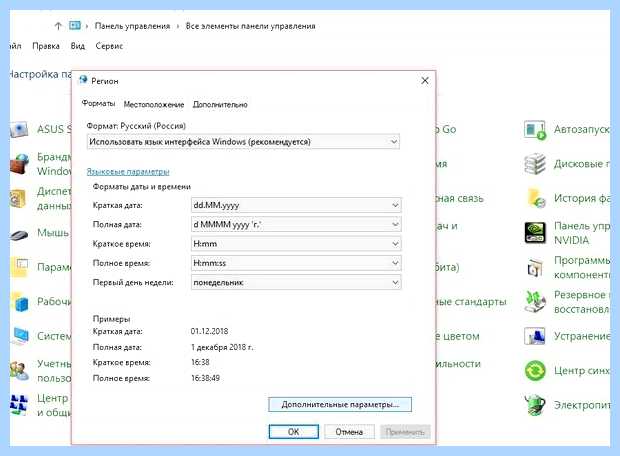
Task: Click Дополнительные параметры button
Action: tap(340, 405)
